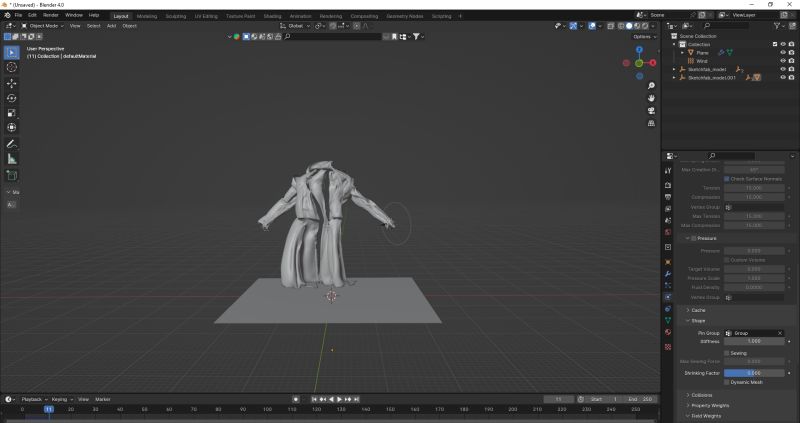800x423 pixels.
Task: Open the Render menu
Action: pyautogui.click(x=51, y=15)
